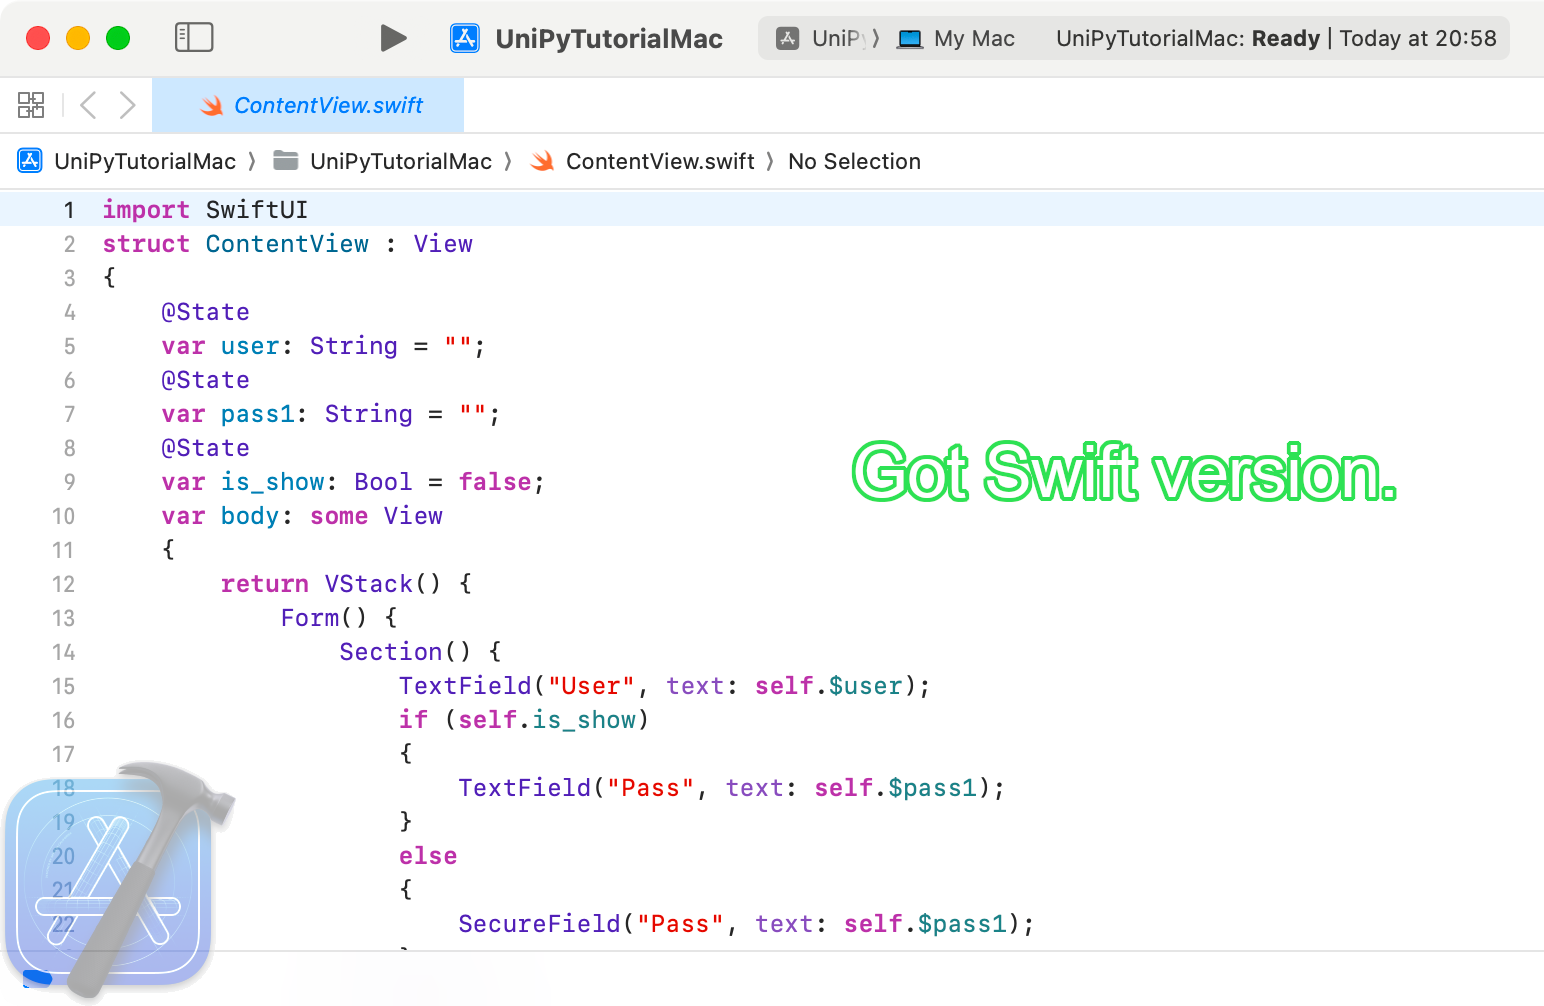1544x1006 pixels.
Task: Click the My Mac laptop icon
Action: click(910, 38)
